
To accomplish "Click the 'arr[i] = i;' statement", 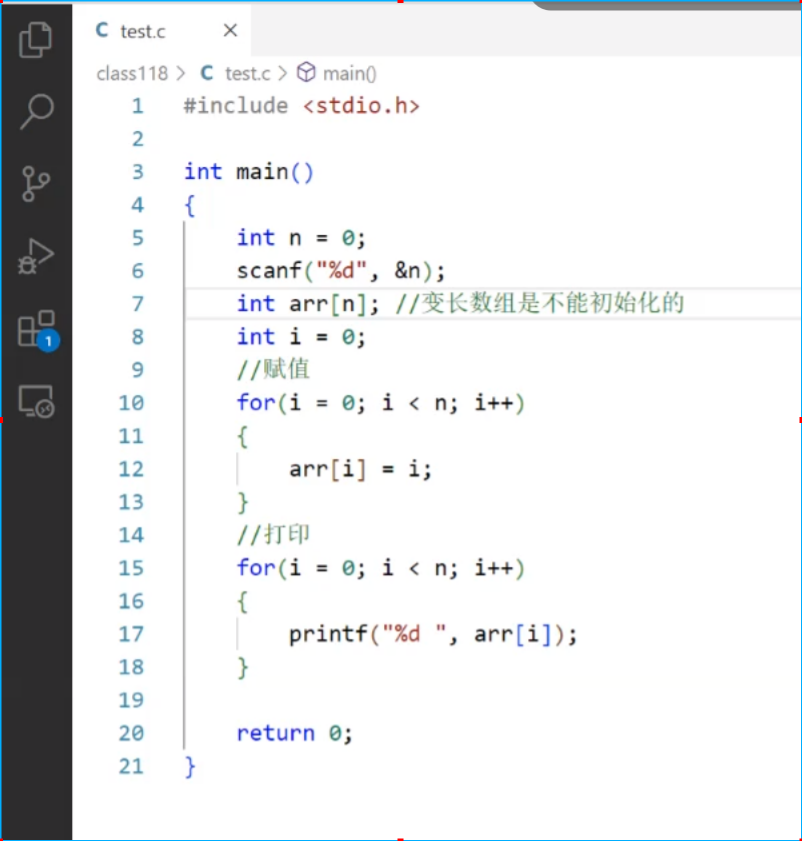I will point(360,469).
